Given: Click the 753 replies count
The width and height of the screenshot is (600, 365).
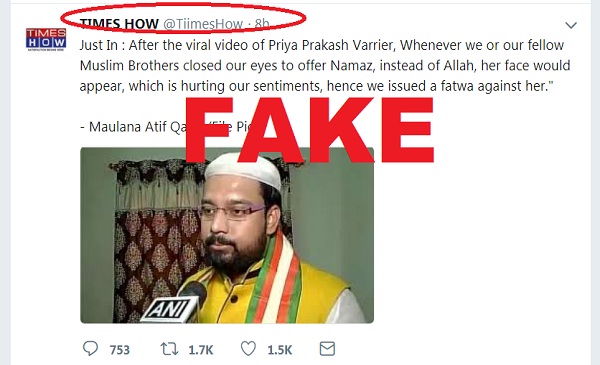Looking at the screenshot, I should [x=120, y=350].
